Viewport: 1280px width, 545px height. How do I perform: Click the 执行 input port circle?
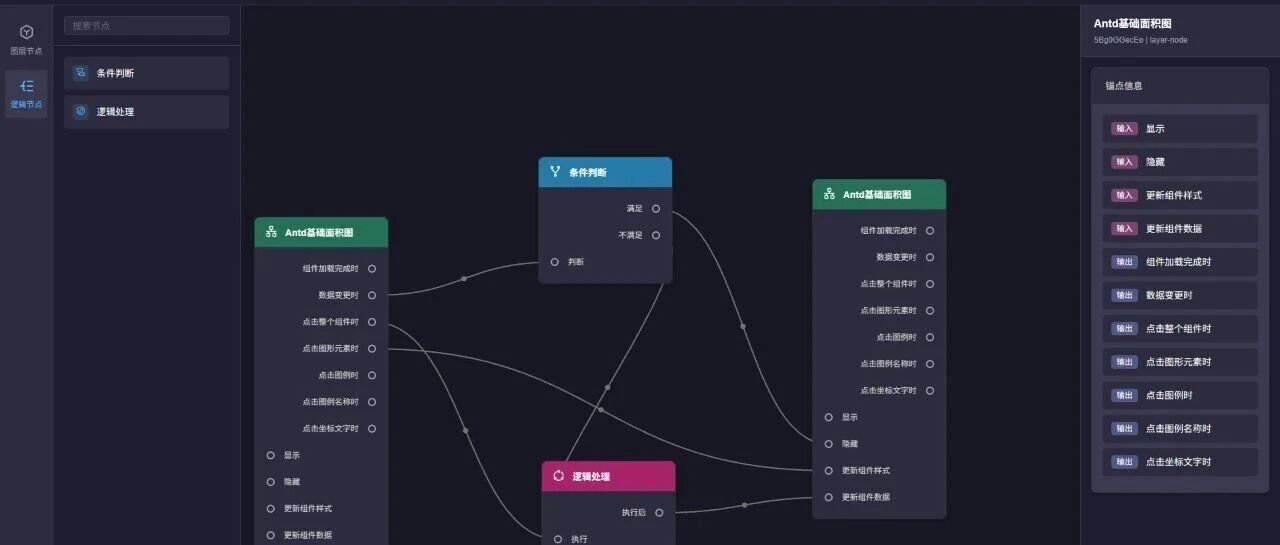tap(558, 539)
